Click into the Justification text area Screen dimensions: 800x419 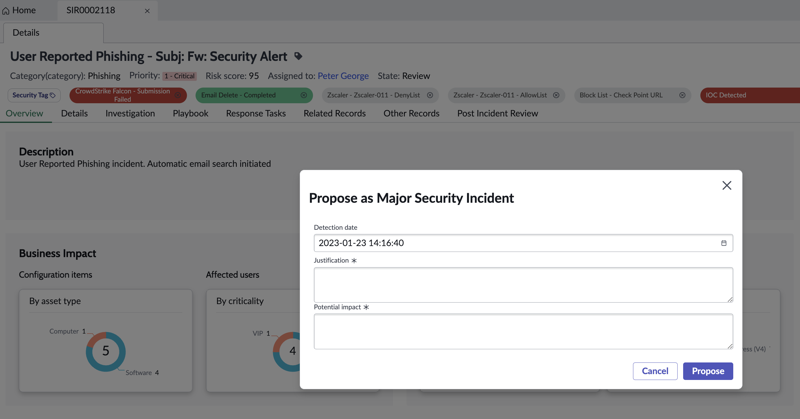tap(523, 285)
